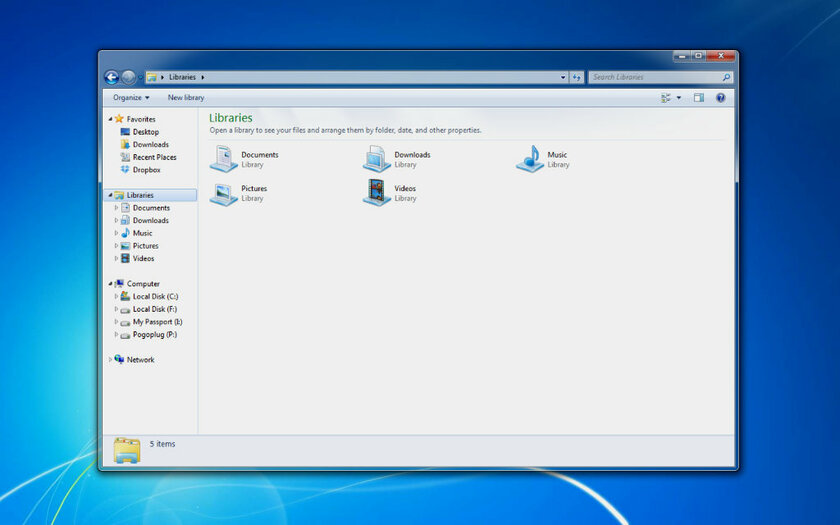Click the Network icon in navigation pane
The width and height of the screenshot is (840, 525).
click(119, 359)
